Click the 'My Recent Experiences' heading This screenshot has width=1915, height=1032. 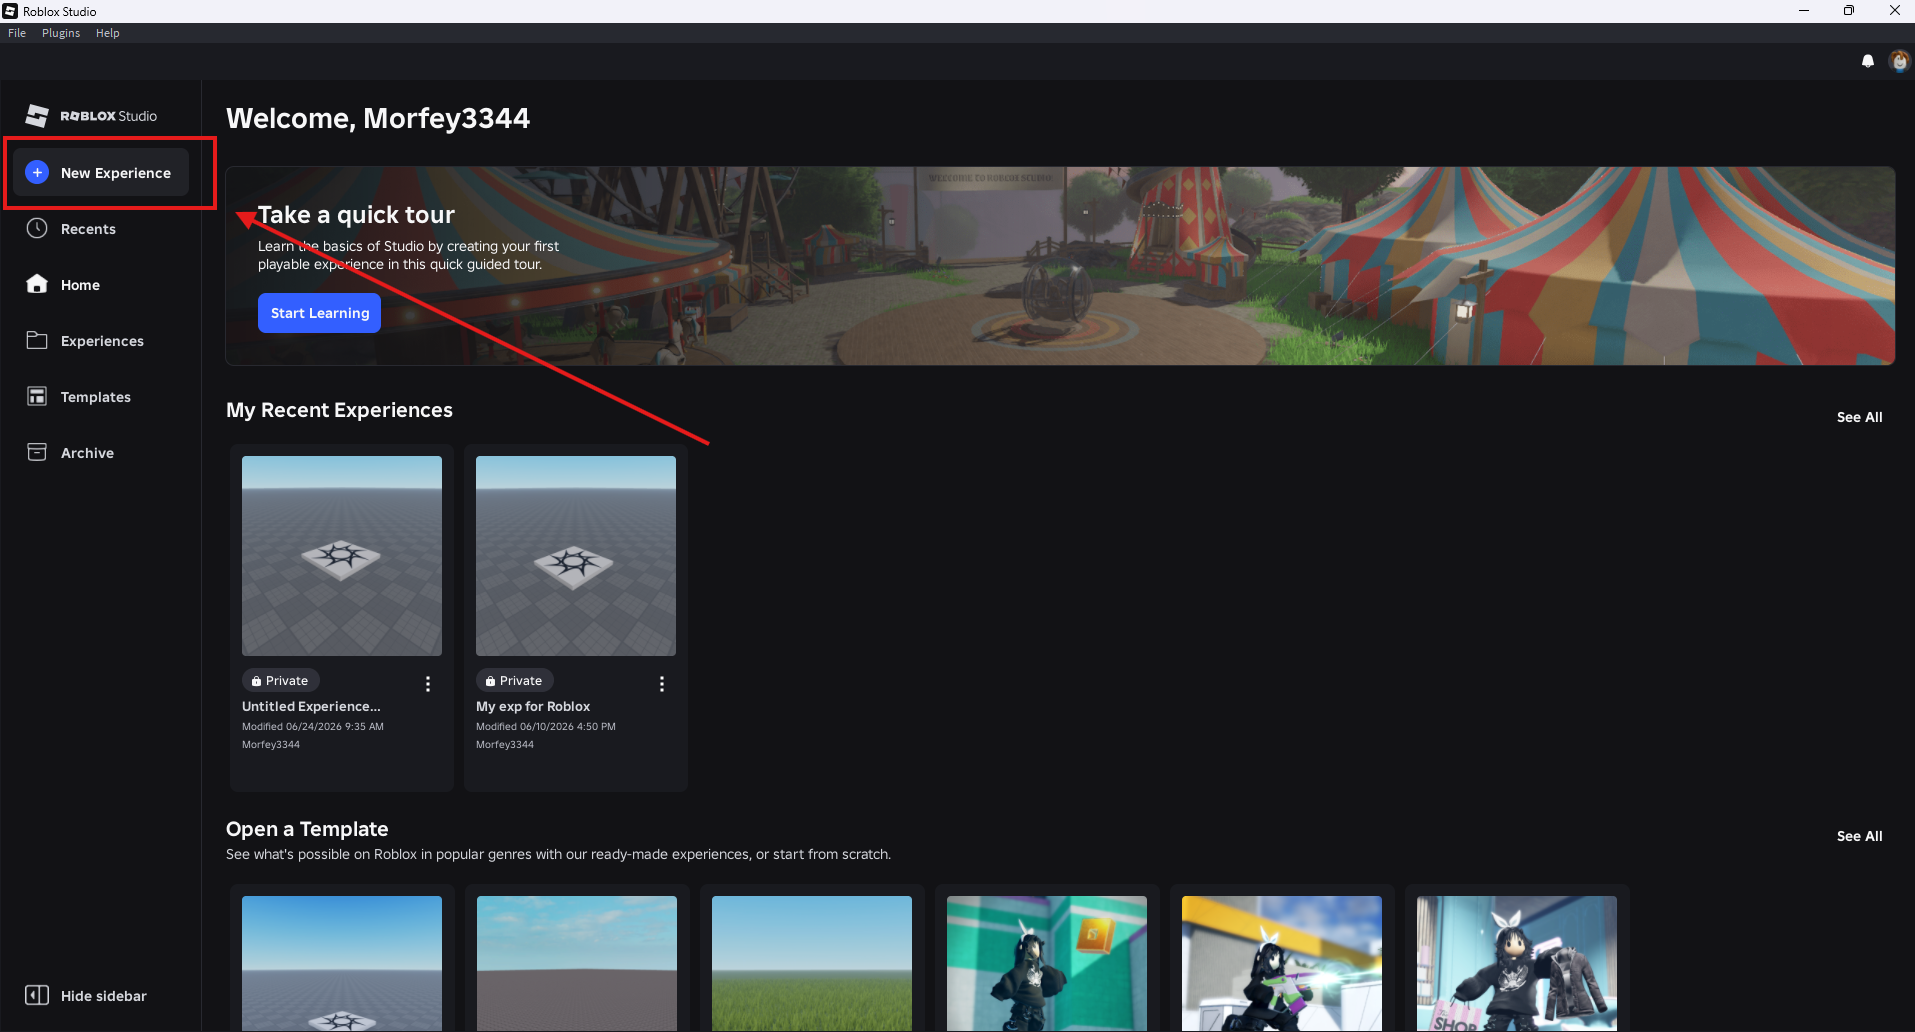point(339,410)
